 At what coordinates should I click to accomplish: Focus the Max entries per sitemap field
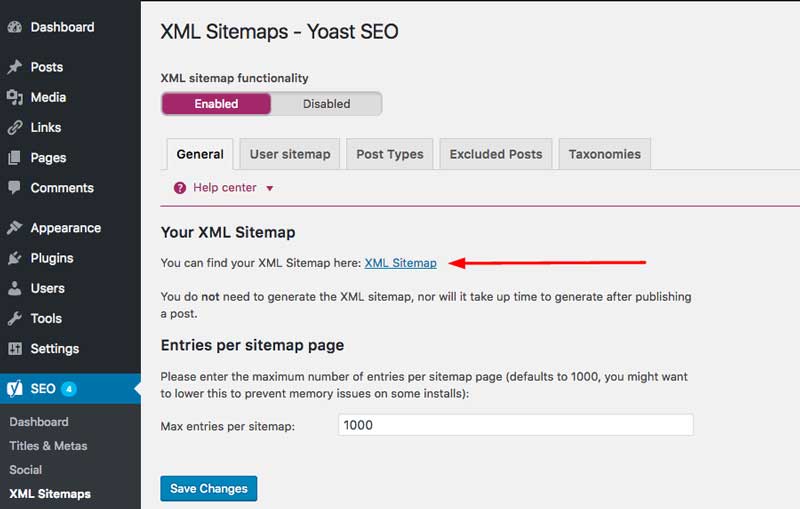tap(515, 425)
